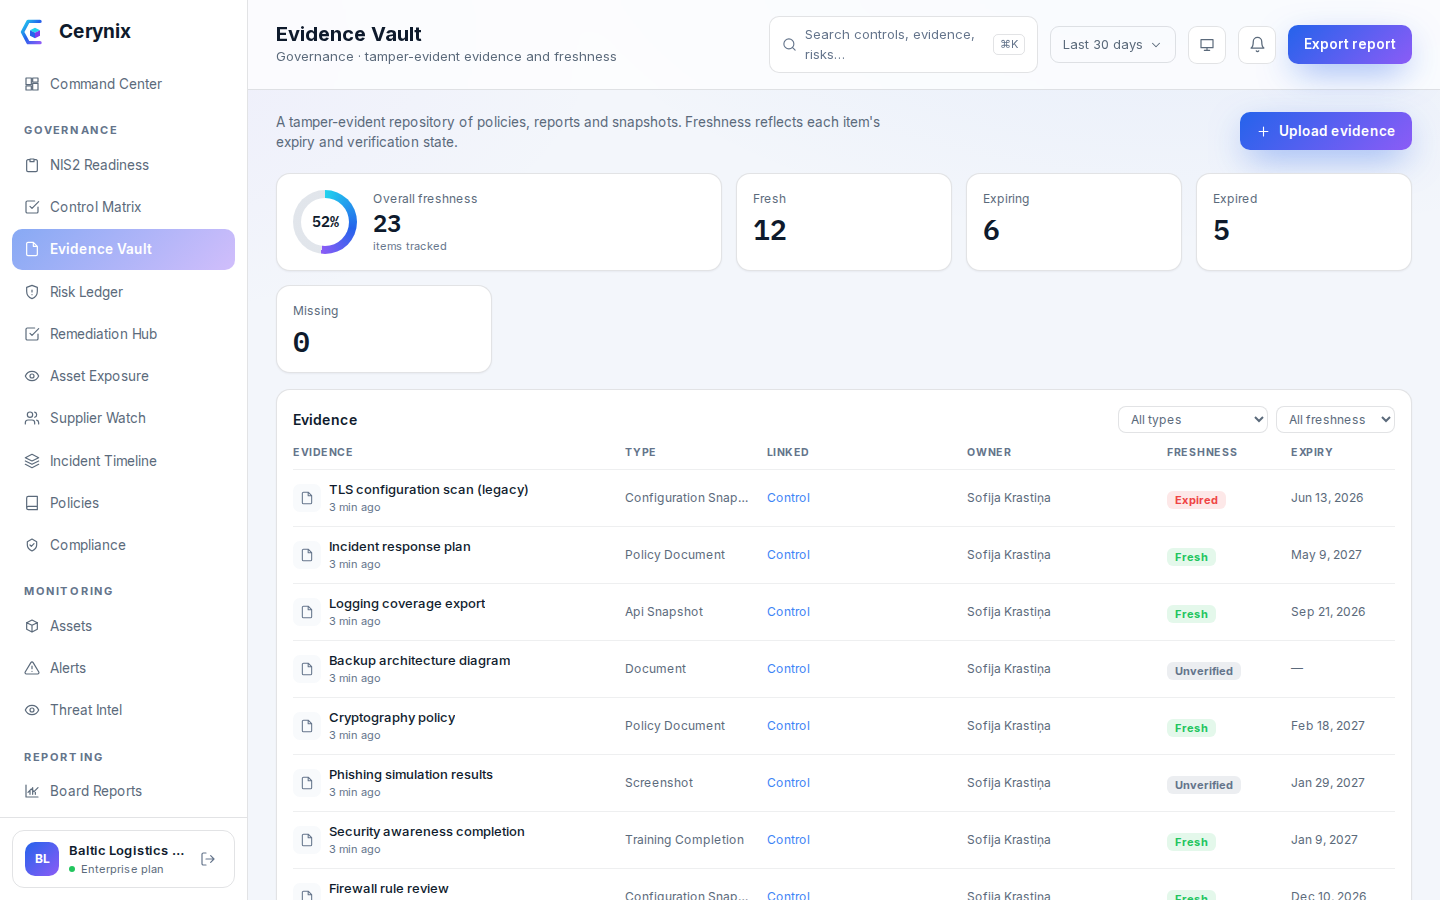Select 'TLS configuration scan (legacy)' evidence name
The height and width of the screenshot is (900, 1440).
click(428, 490)
